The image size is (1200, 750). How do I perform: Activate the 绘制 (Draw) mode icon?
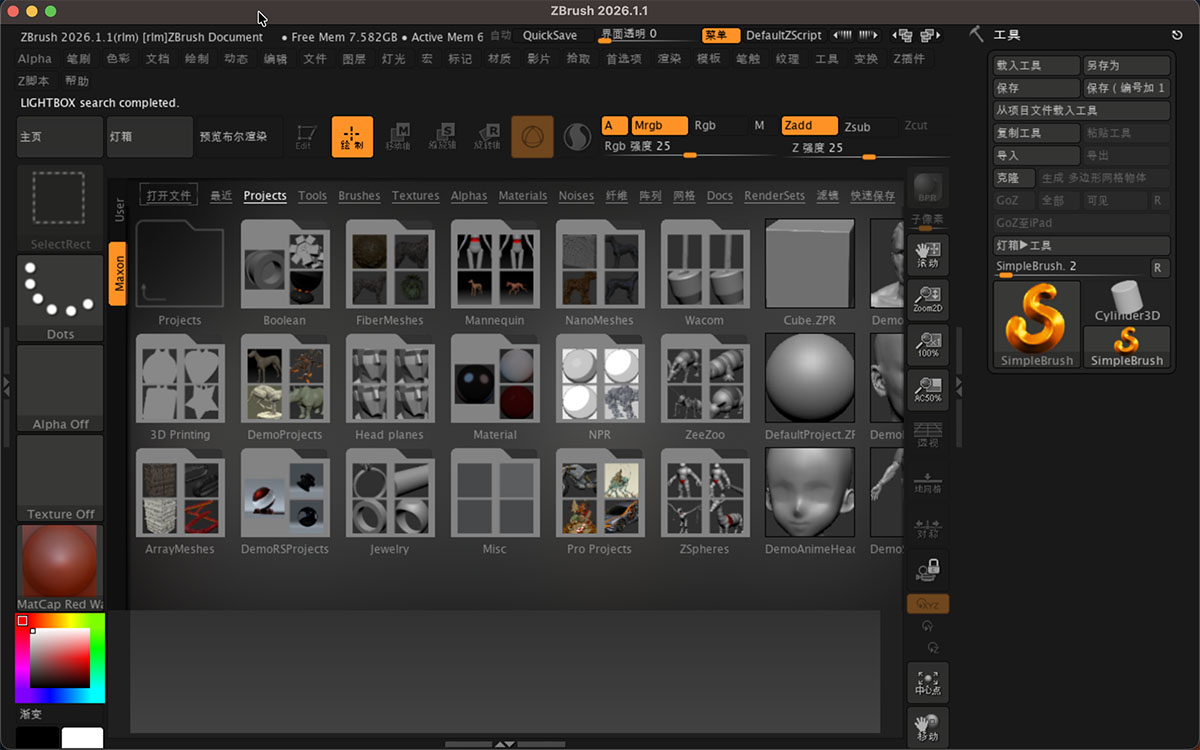[352, 137]
